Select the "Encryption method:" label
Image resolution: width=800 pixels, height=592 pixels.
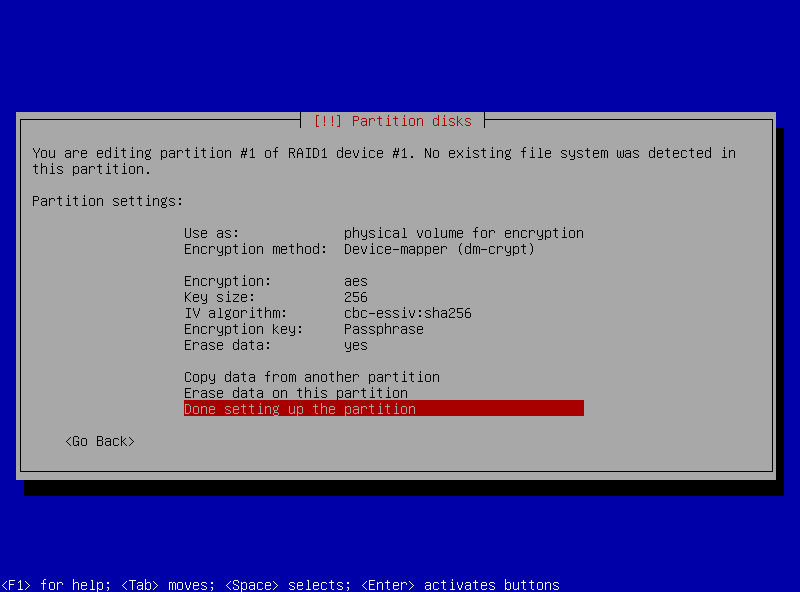click(255, 249)
